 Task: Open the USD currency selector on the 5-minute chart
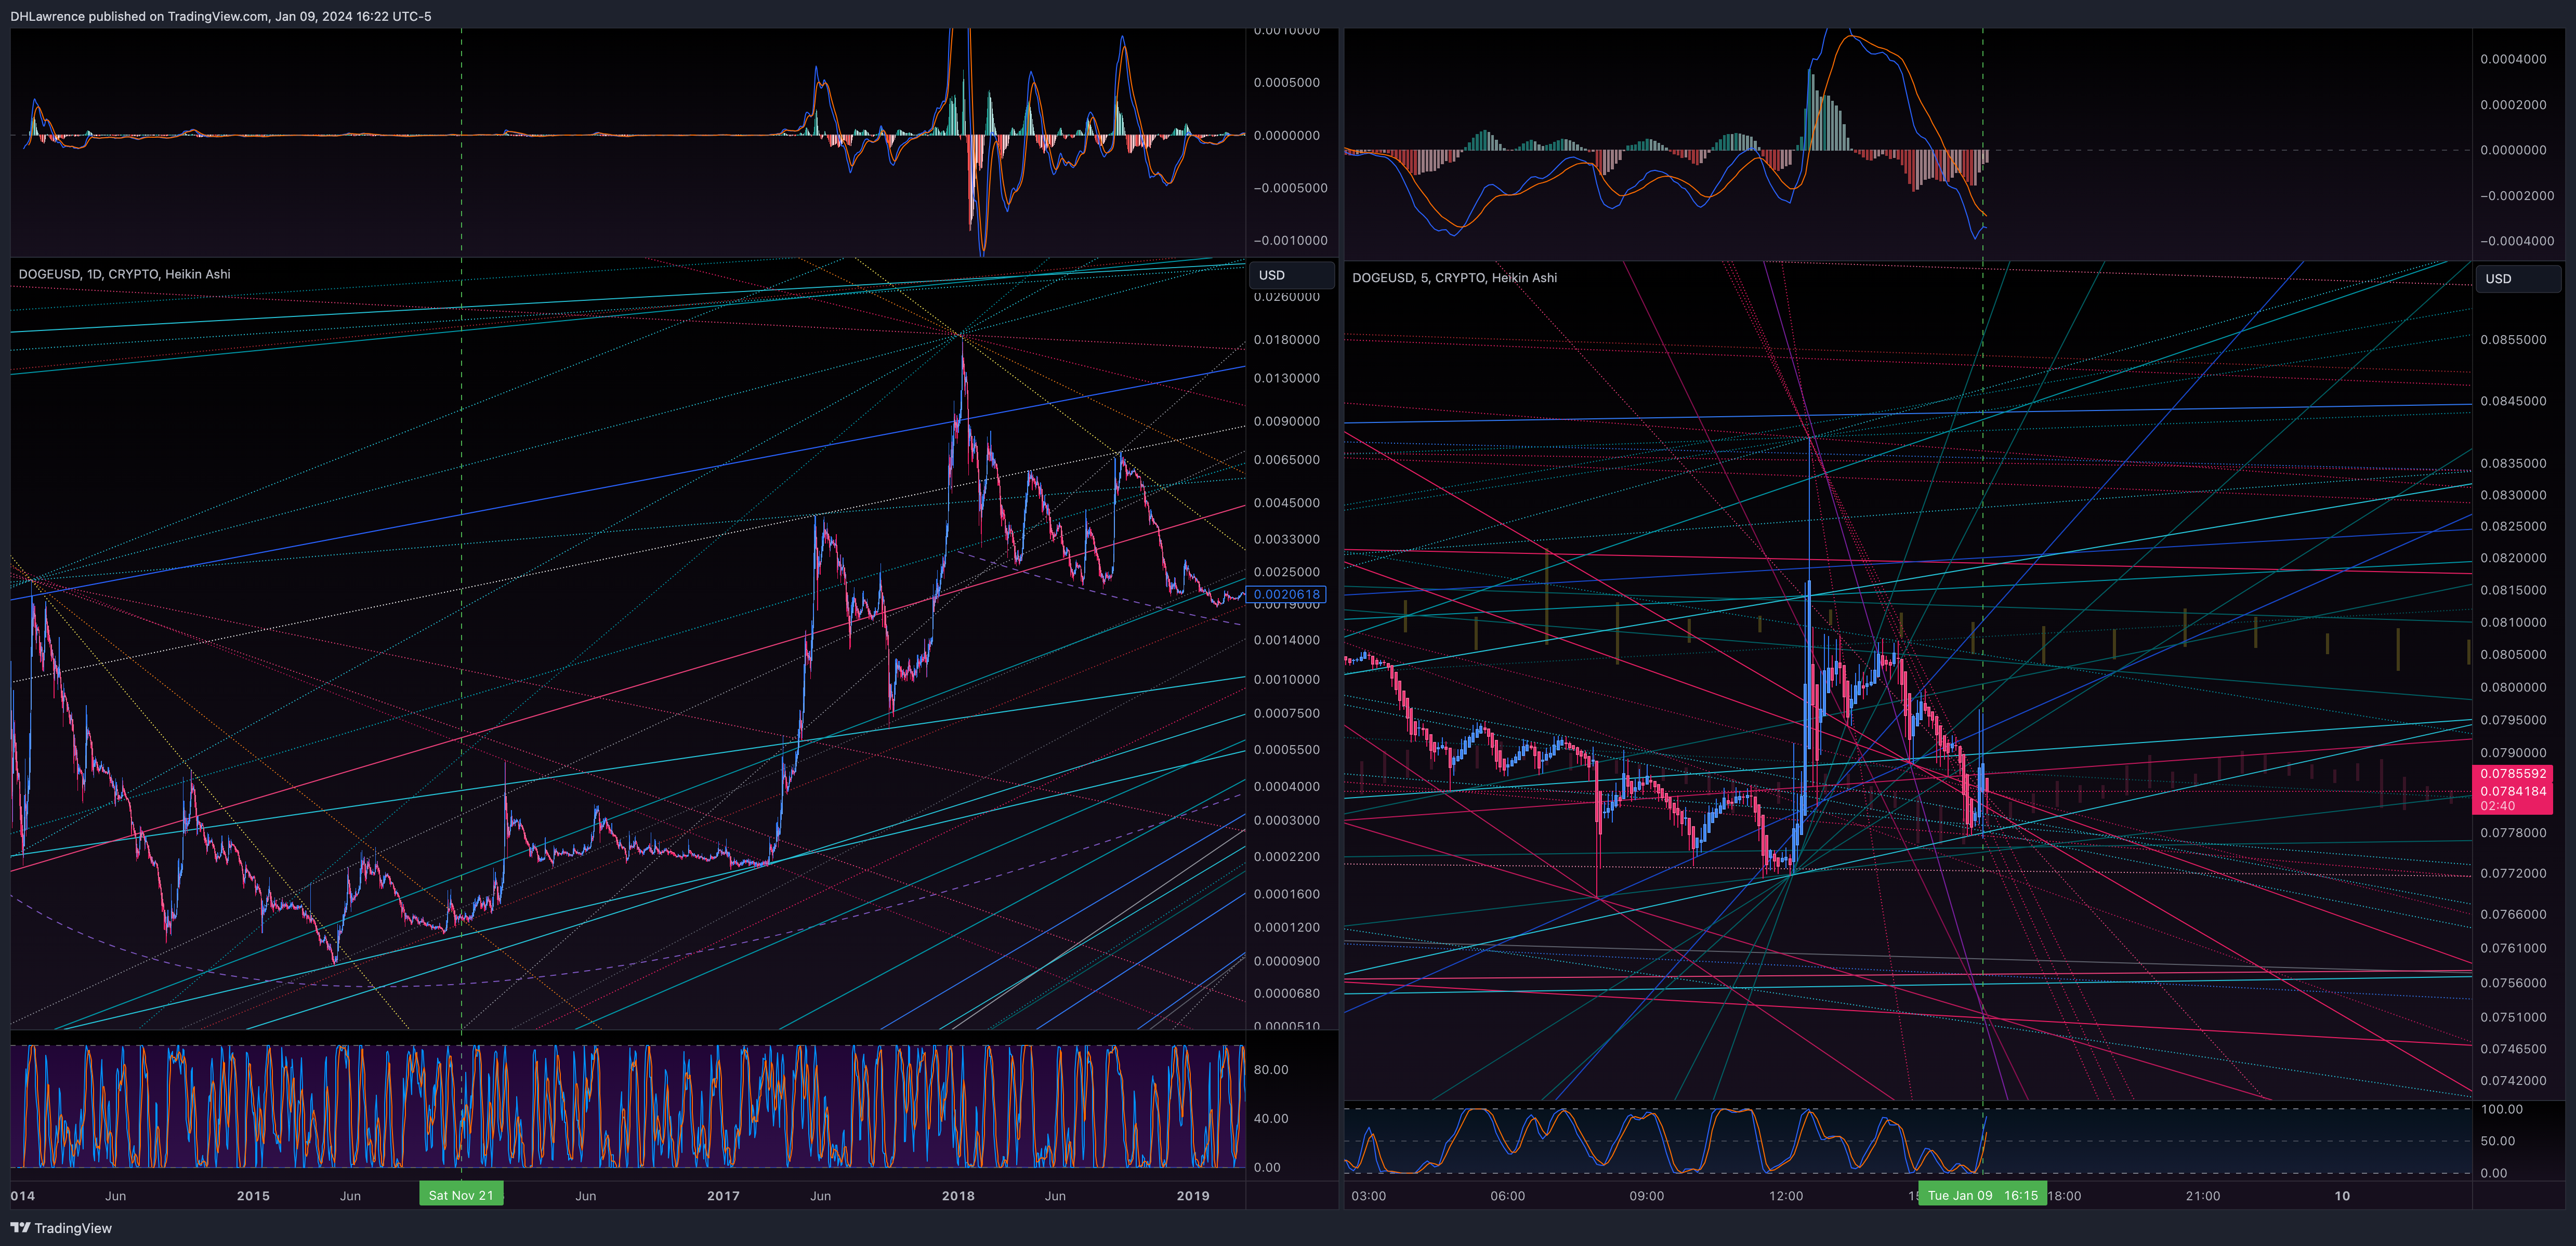pos(2517,279)
